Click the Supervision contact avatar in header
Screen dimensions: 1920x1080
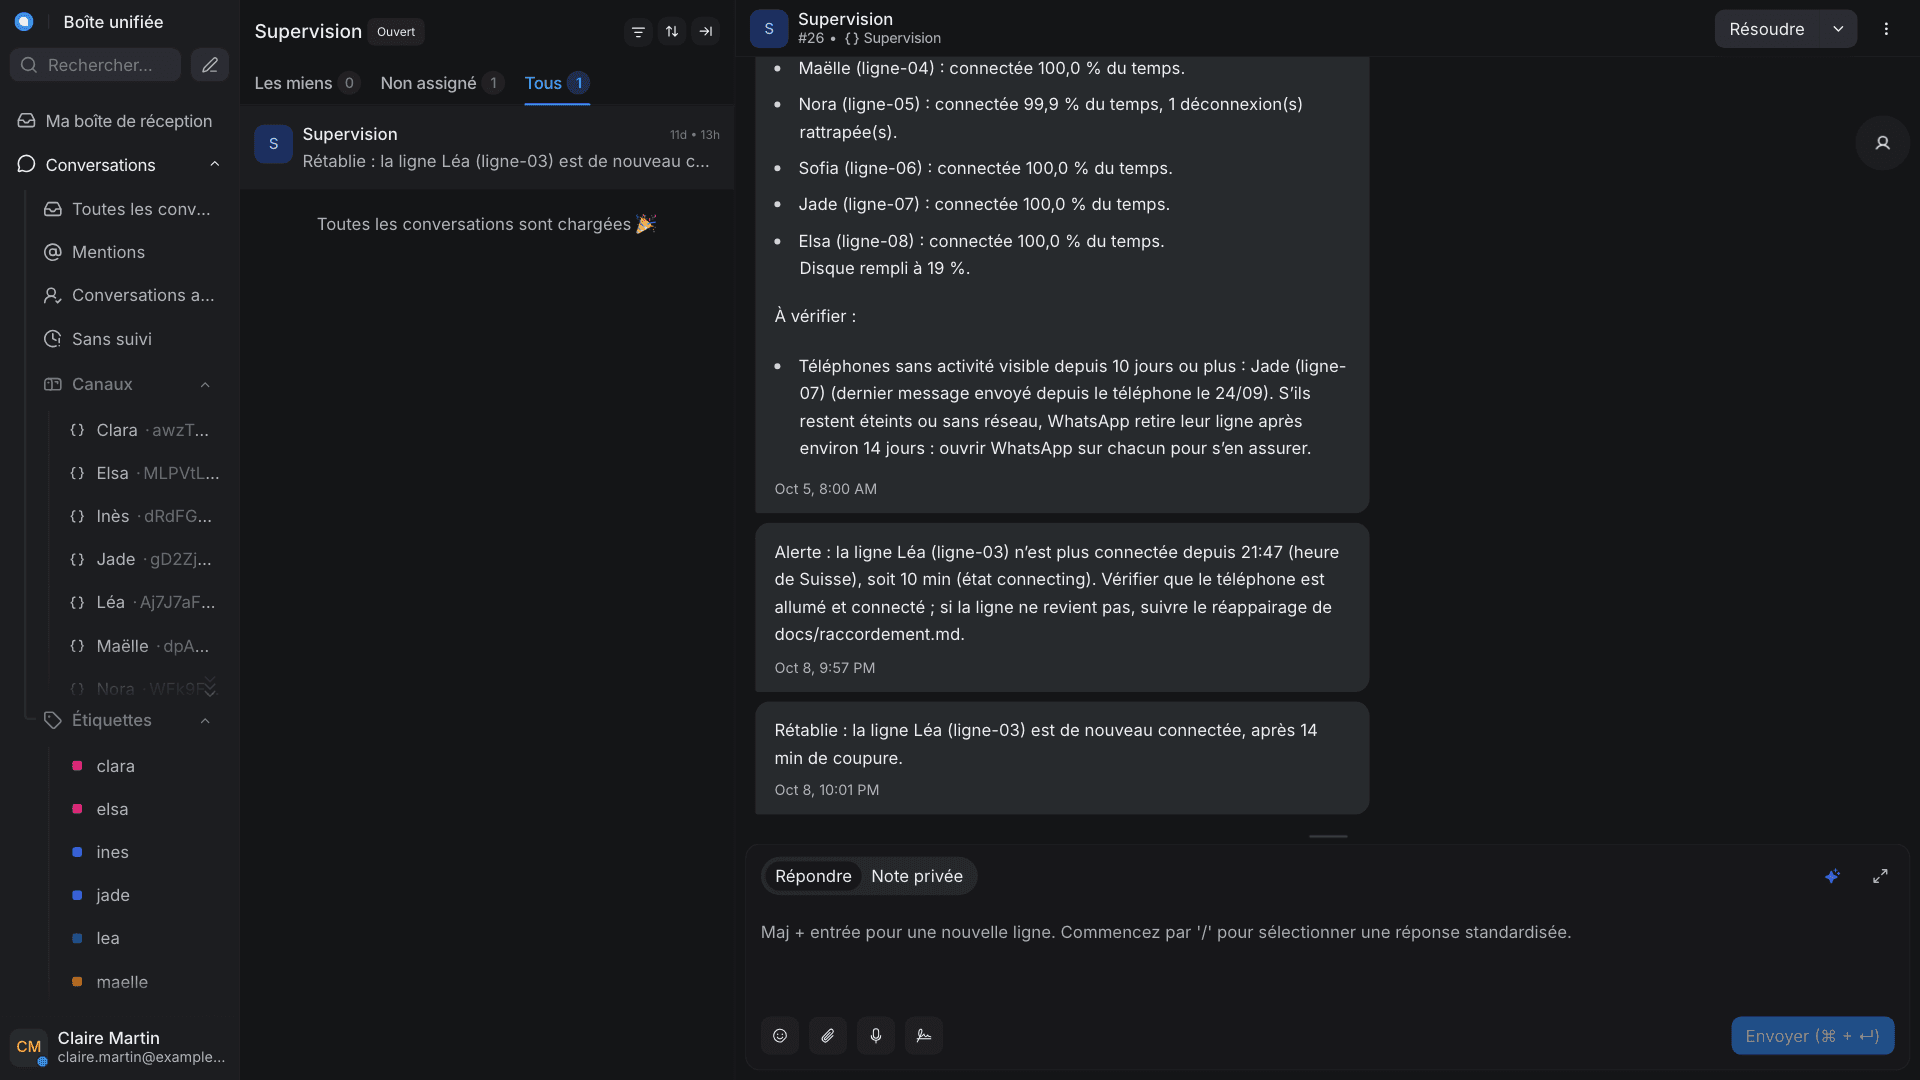[769, 29]
